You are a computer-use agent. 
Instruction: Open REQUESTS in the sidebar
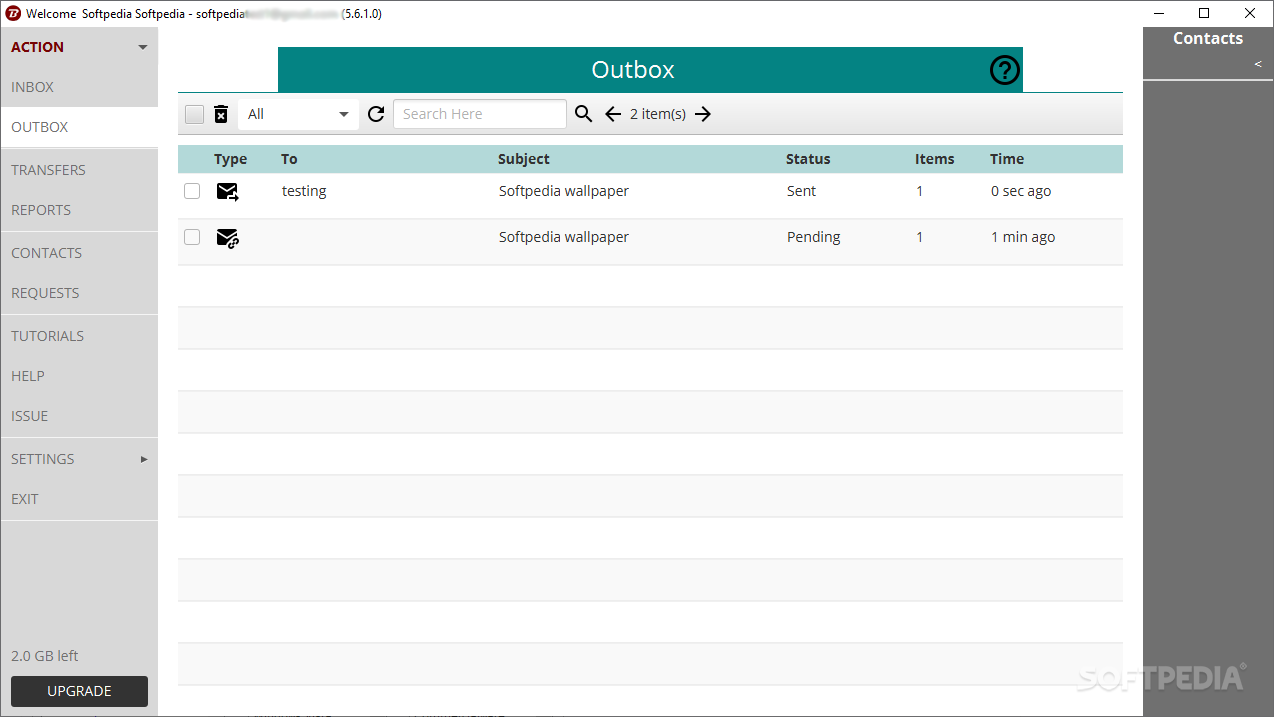(x=79, y=293)
